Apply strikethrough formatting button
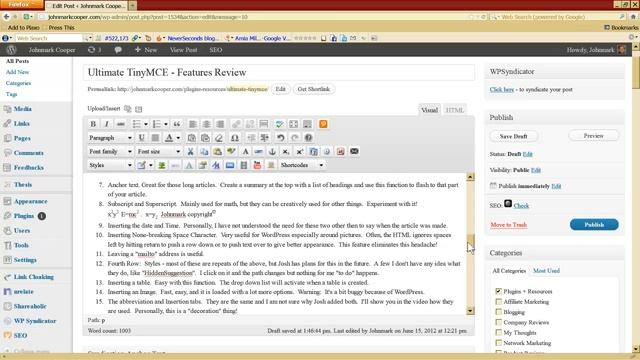The height and width of the screenshot is (360, 640). (x=120, y=124)
